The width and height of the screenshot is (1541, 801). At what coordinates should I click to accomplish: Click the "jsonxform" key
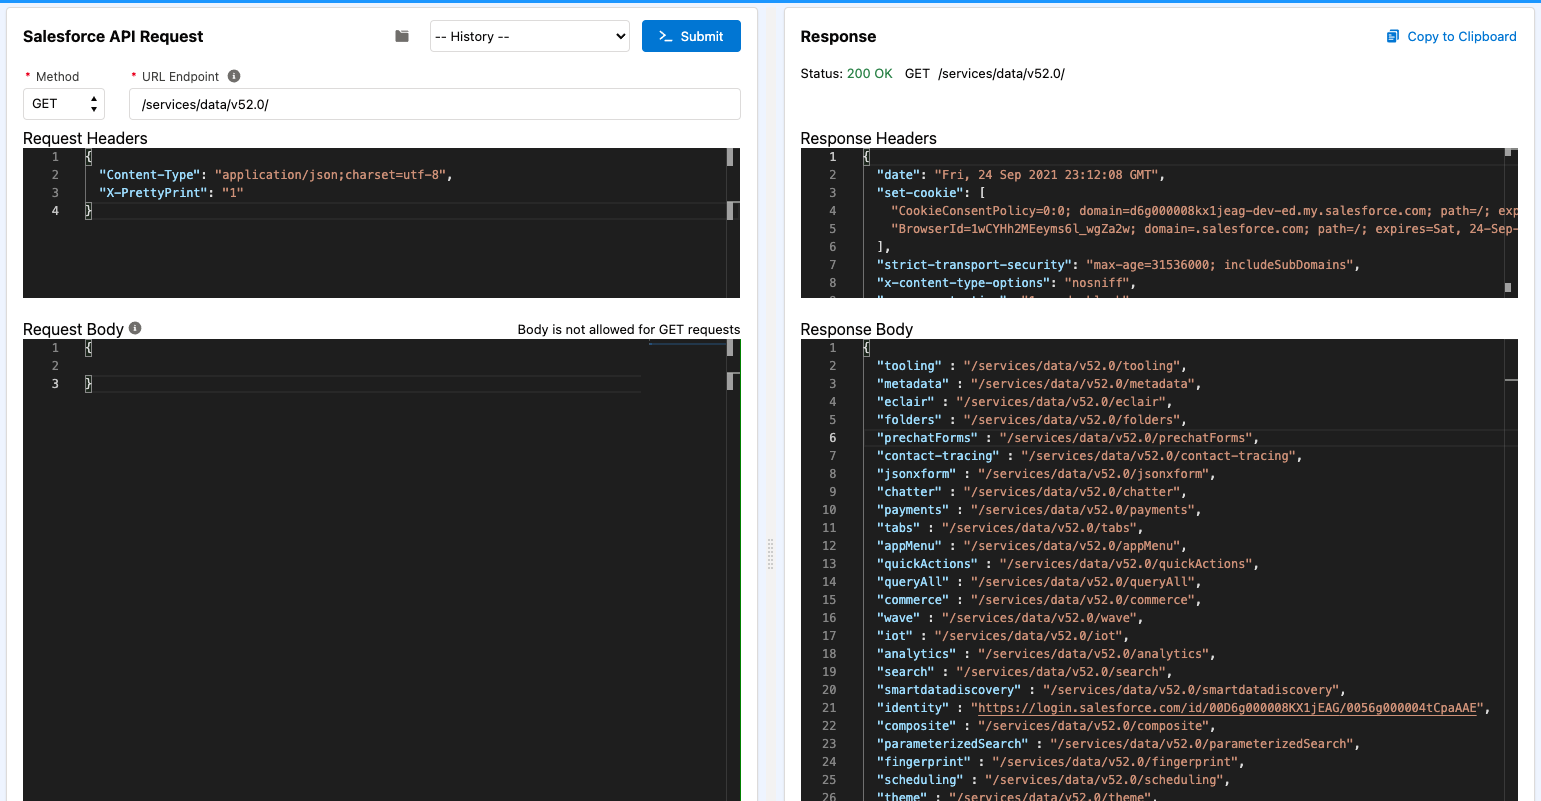[917, 474]
